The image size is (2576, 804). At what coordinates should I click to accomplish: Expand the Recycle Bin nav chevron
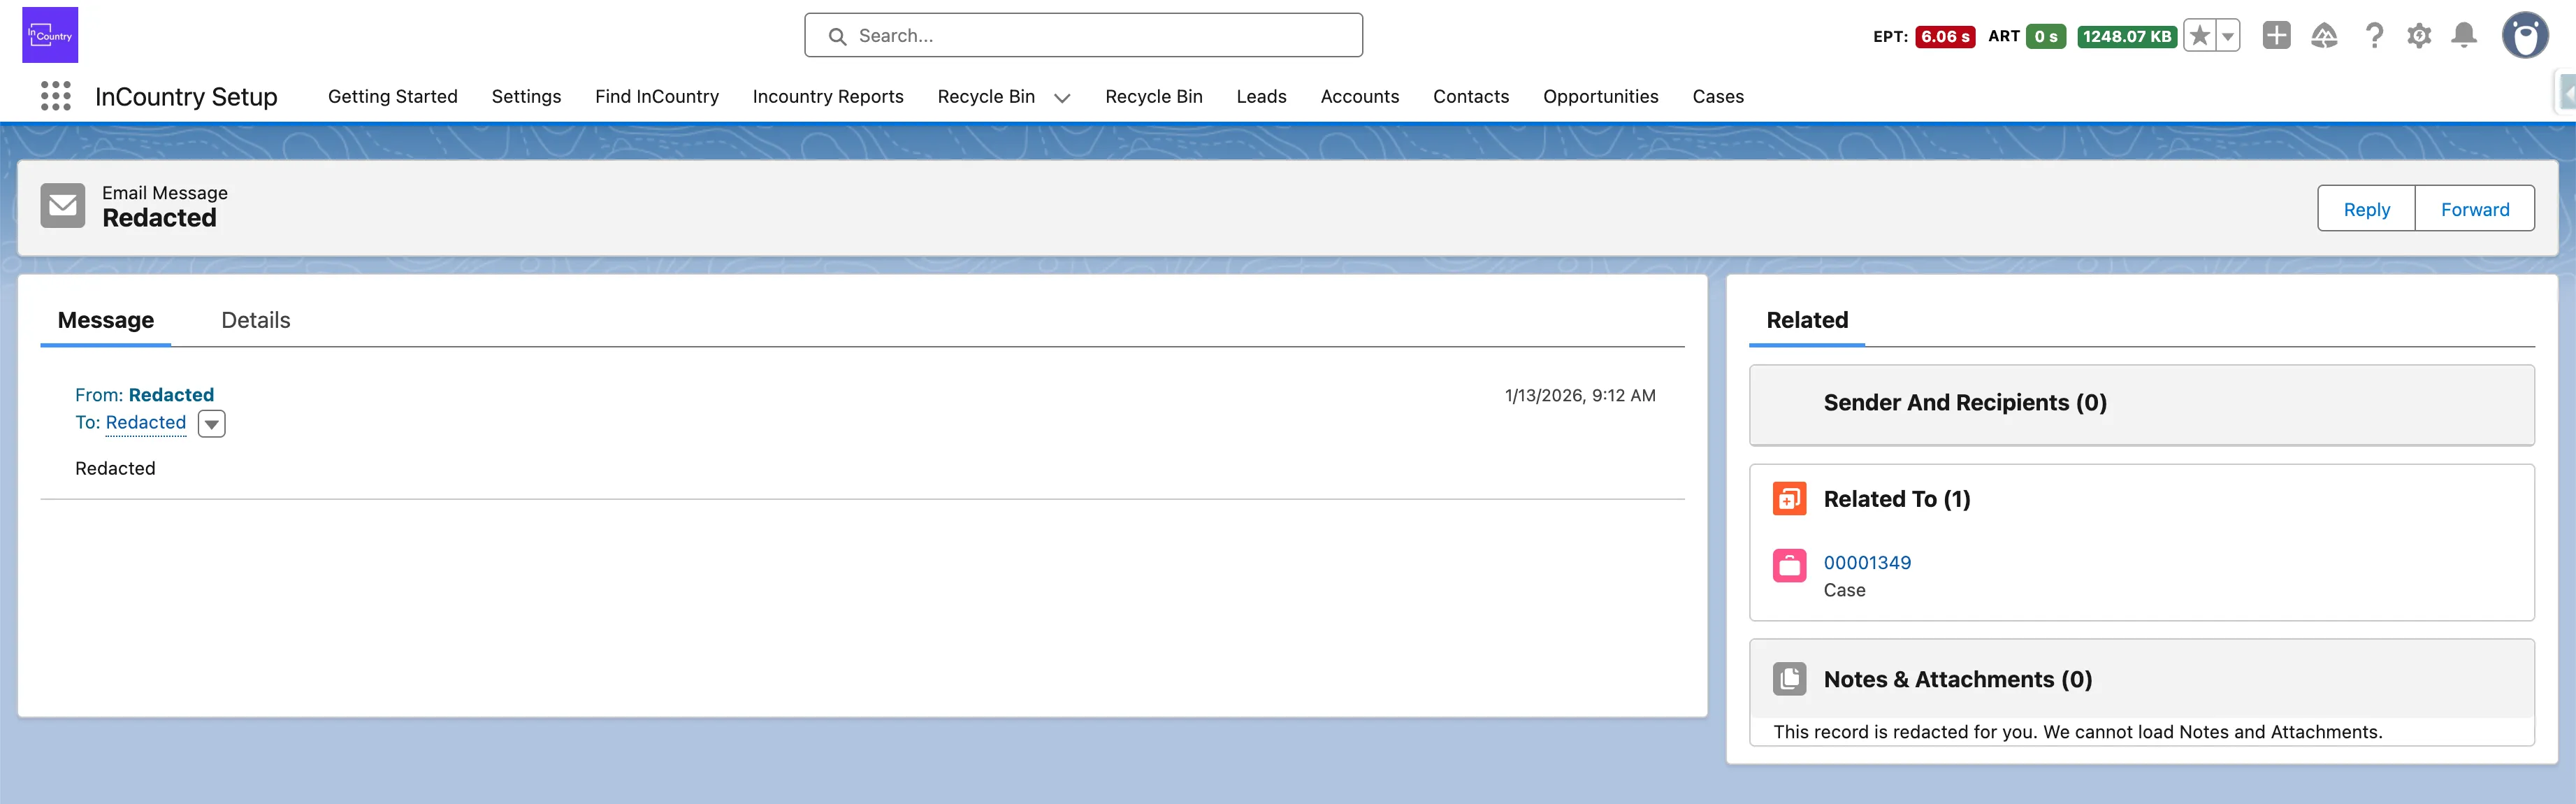click(1062, 97)
